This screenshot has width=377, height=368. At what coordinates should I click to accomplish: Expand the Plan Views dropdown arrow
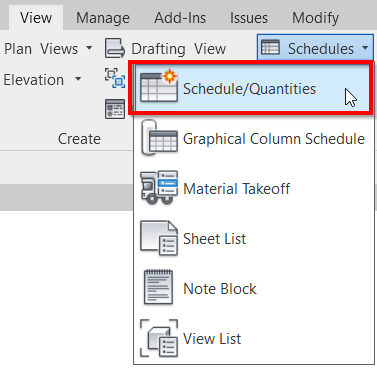pos(89,48)
